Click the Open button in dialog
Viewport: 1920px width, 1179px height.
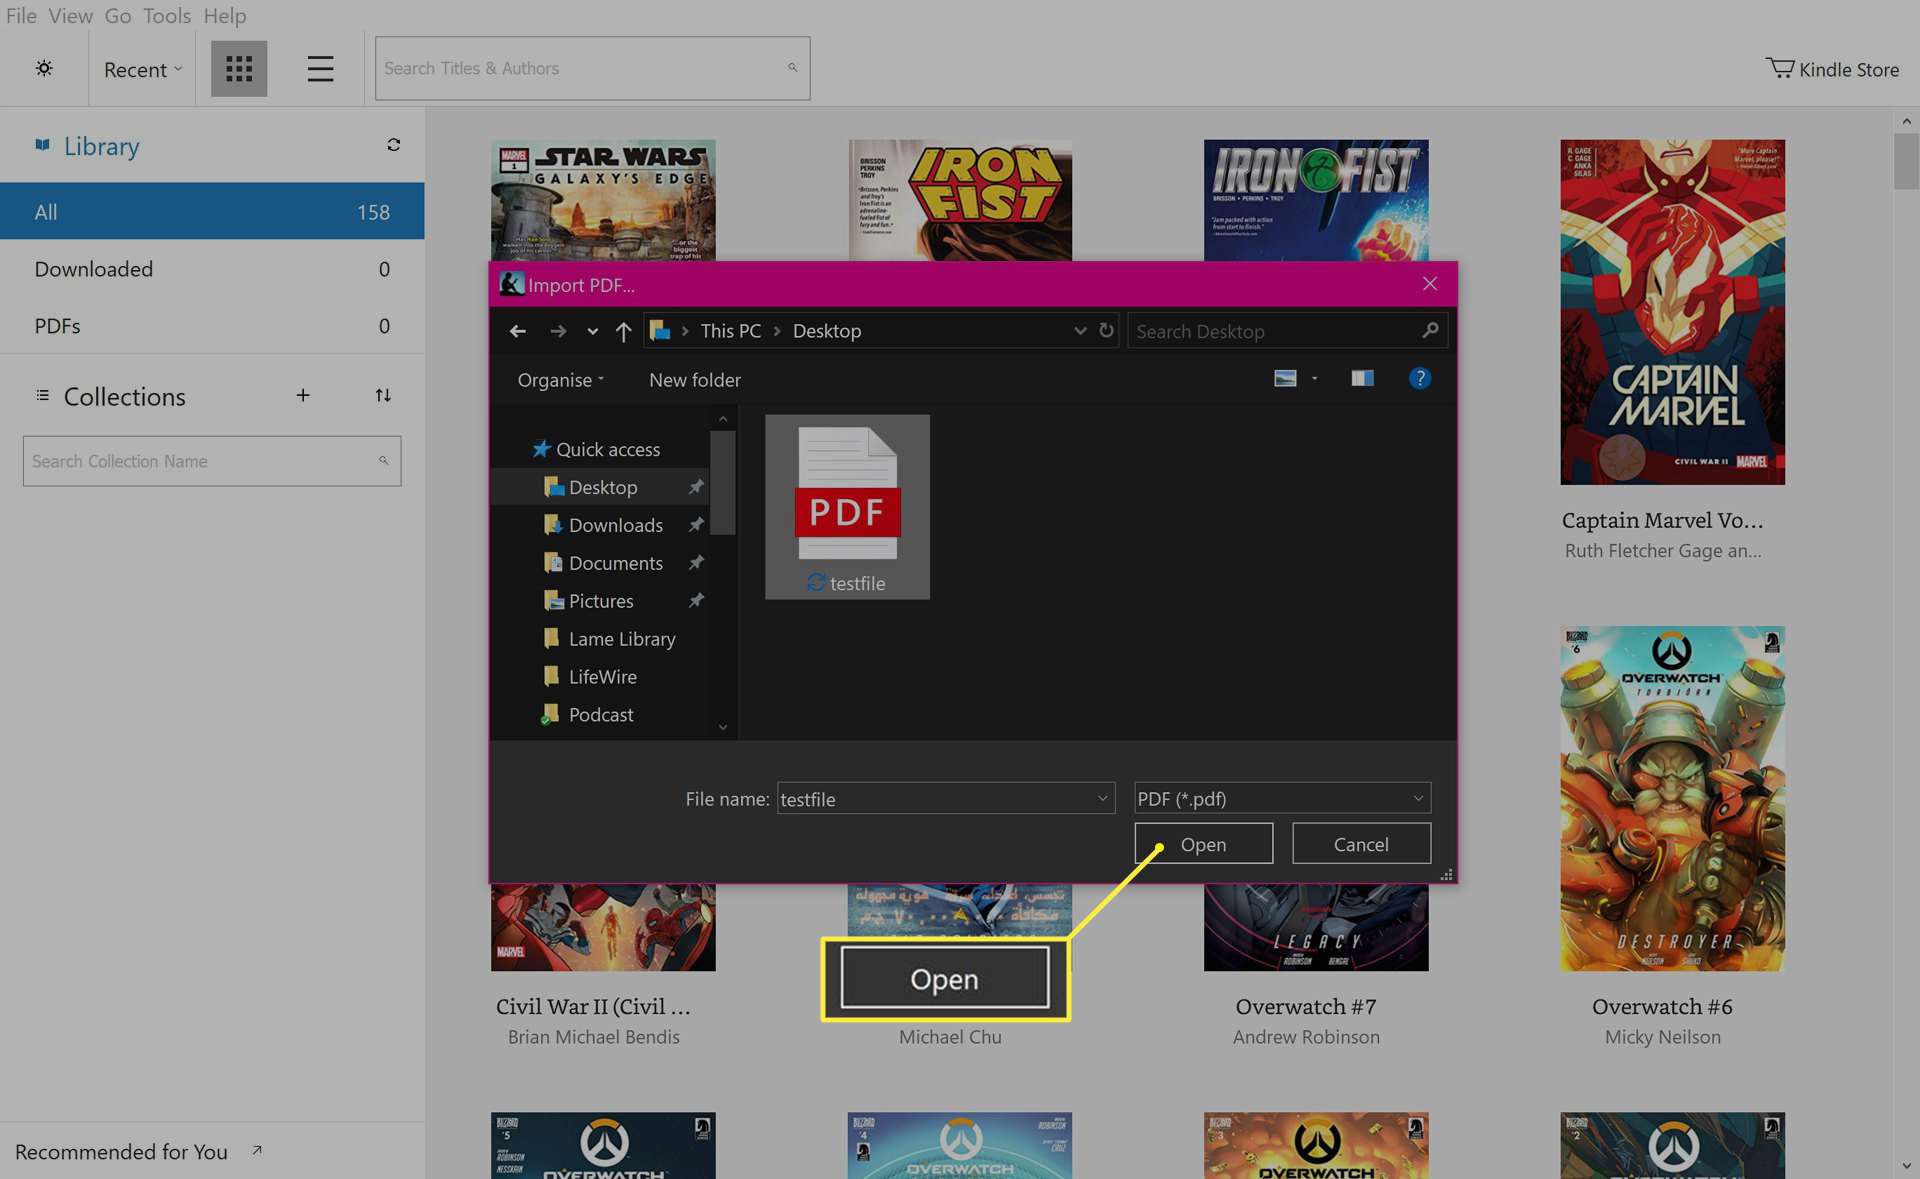pos(1203,843)
